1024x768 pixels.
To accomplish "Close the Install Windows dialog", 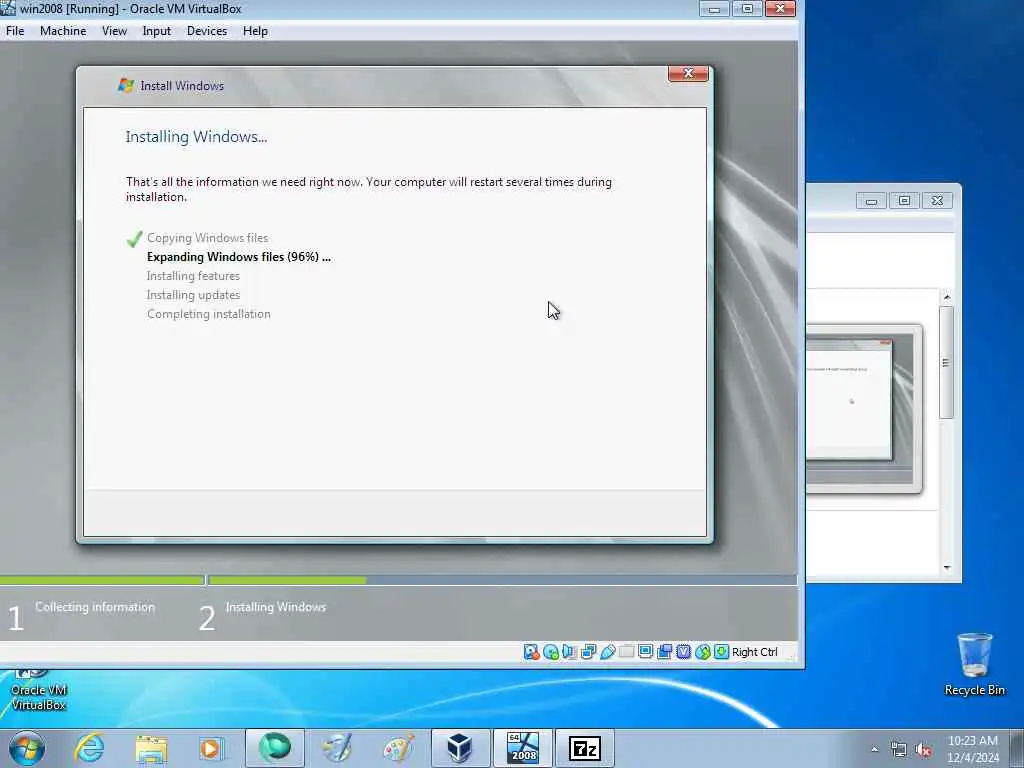I will pos(688,73).
